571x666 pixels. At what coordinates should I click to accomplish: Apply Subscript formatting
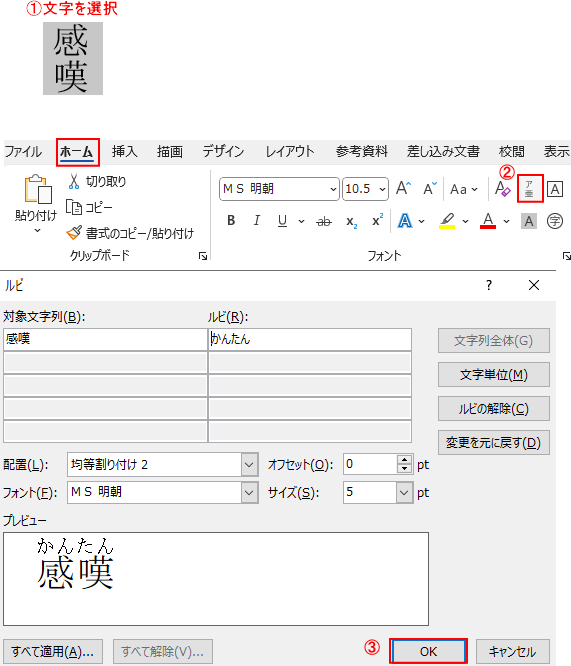pyautogui.click(x=351, y=221)
